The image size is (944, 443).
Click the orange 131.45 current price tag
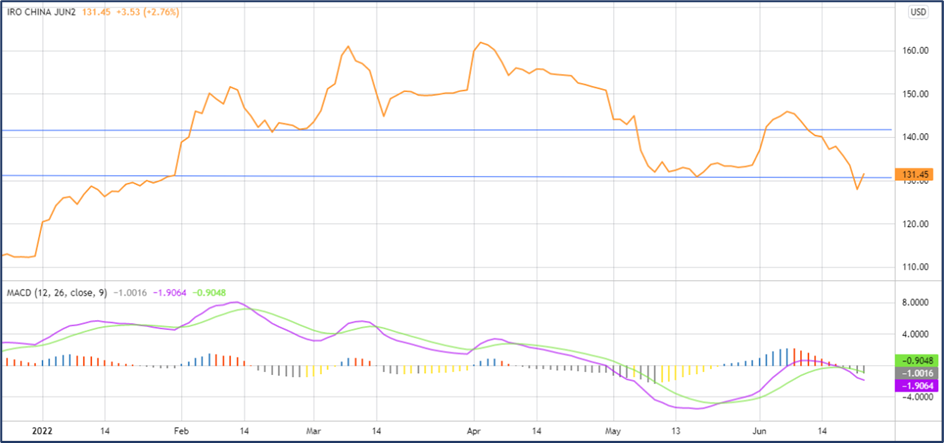pos(913,175)
